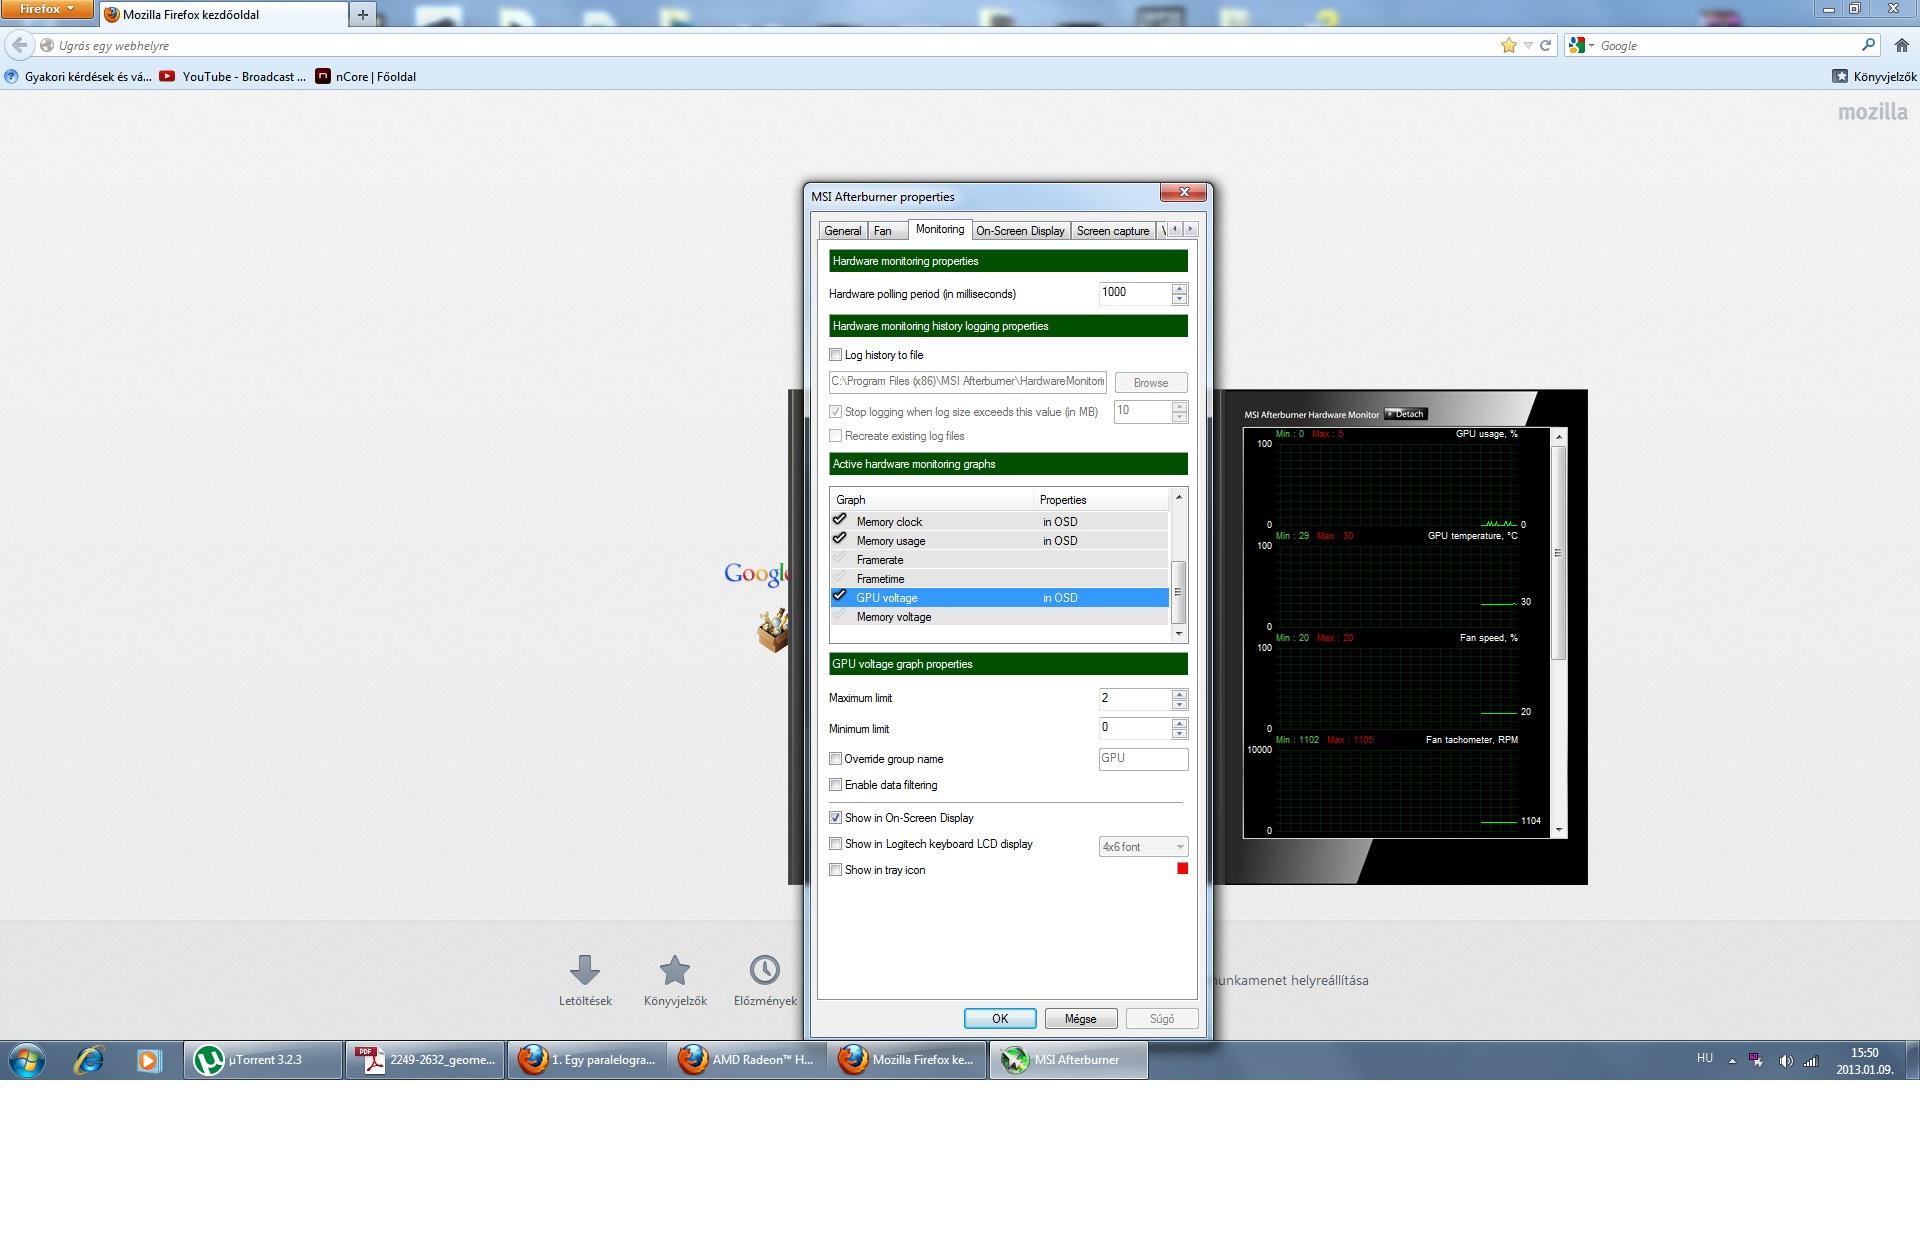The height and width of the screenshot is (1260, 1920).
Task: Click the volume speaker tray icon
Action: pos(1785,1061)
